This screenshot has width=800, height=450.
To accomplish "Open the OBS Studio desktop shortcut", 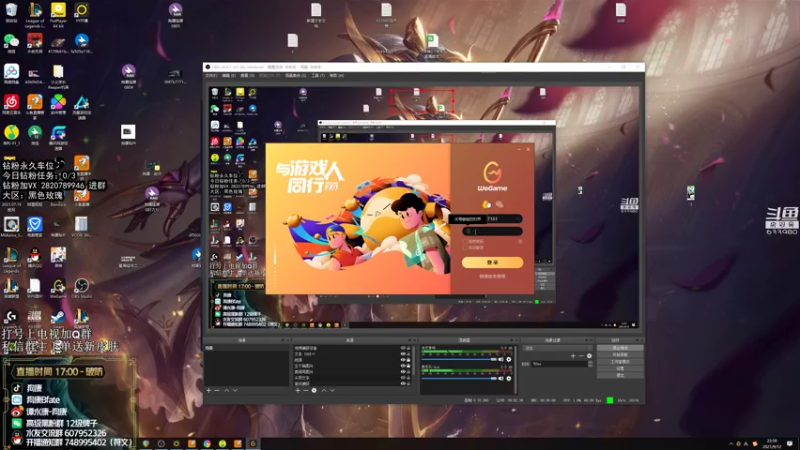I will tap(82, 286).
